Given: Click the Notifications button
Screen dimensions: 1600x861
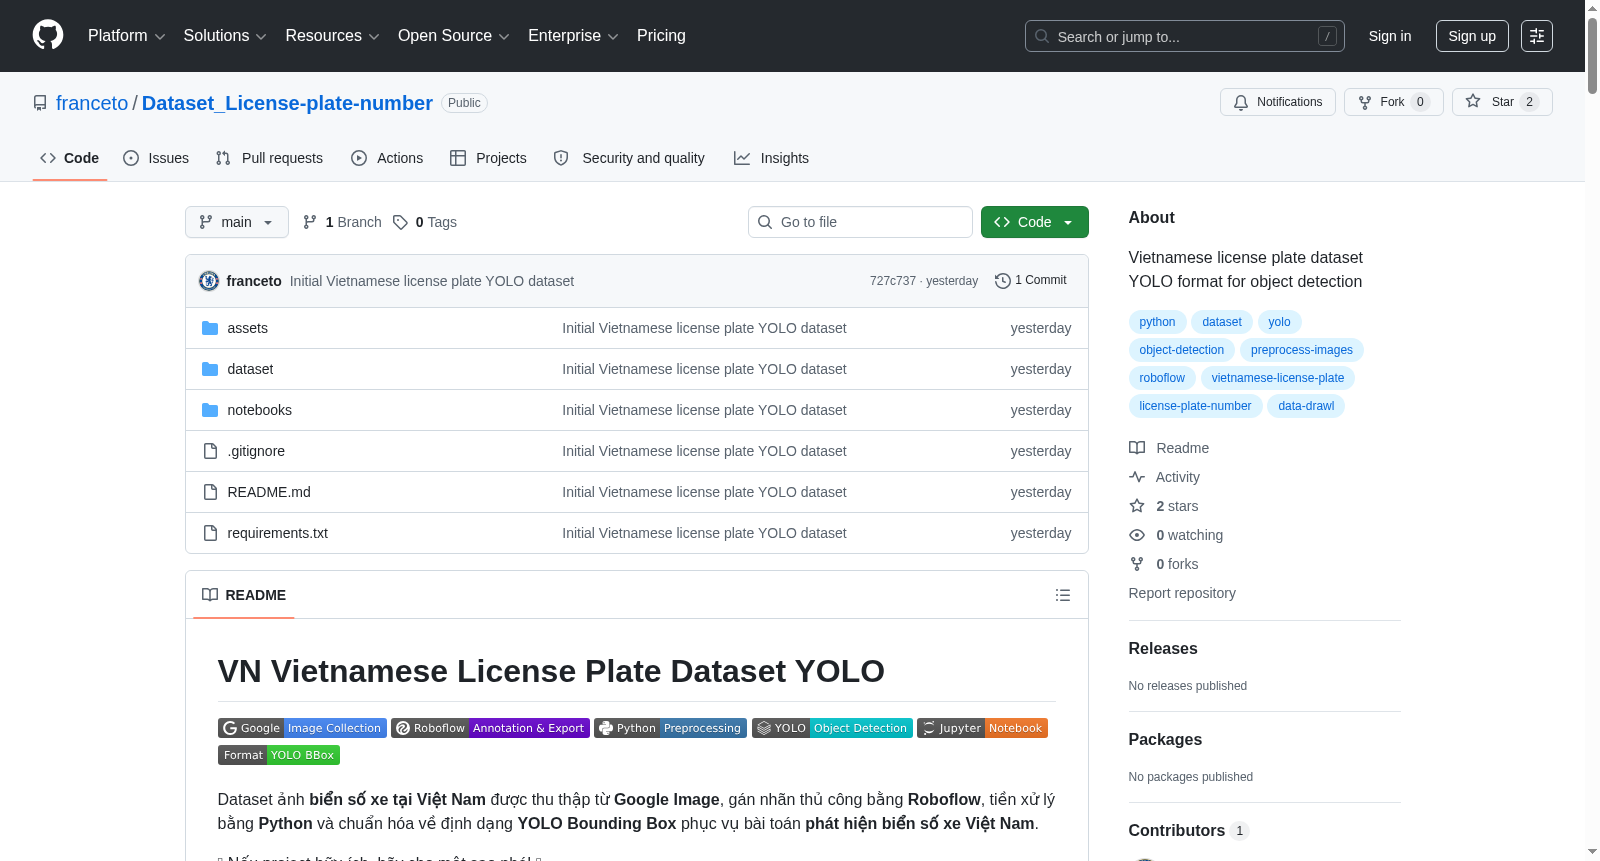Looking at the screenshot, I should (1278, 102).
